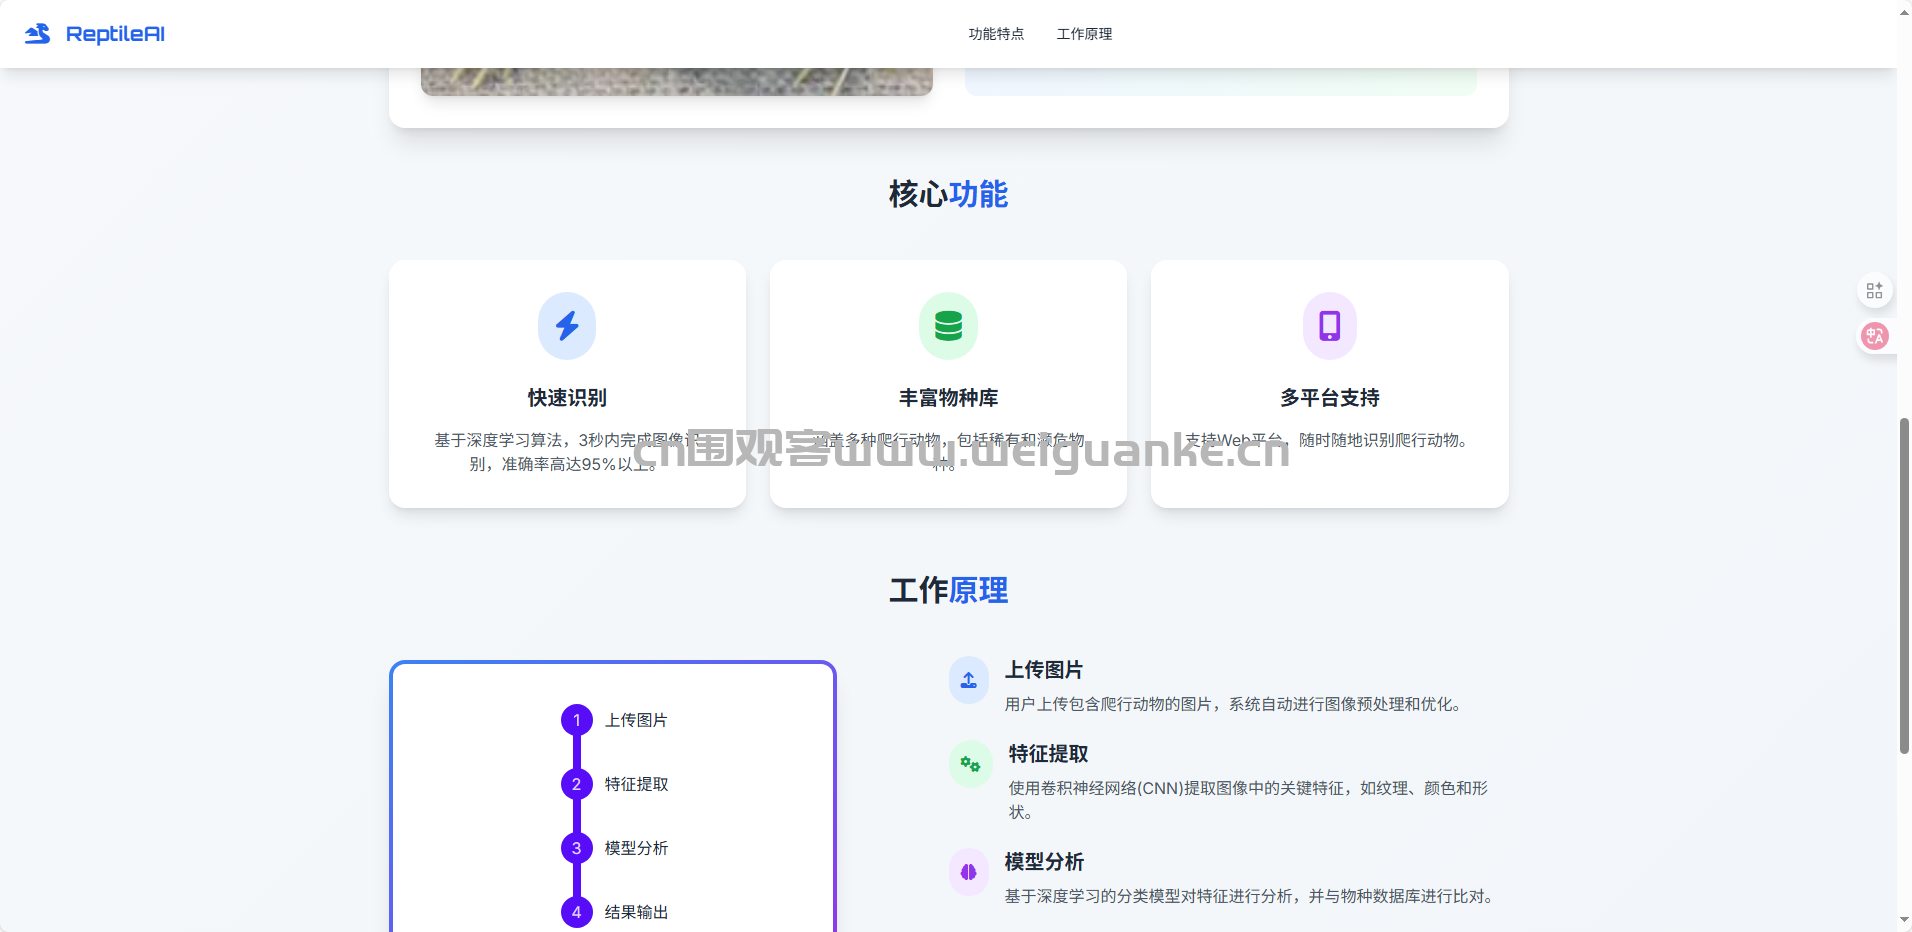Click the ReptileAI lizard logo icon
The image size is (1912, 932).
pos(38,34)
